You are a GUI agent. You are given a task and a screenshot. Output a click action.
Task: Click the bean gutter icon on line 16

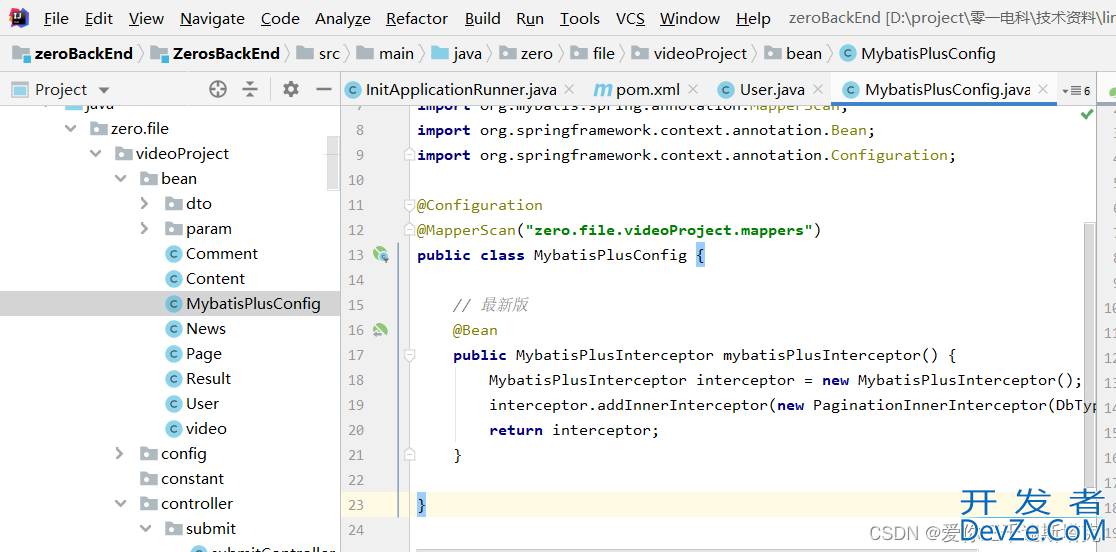(x=381, y=329)
